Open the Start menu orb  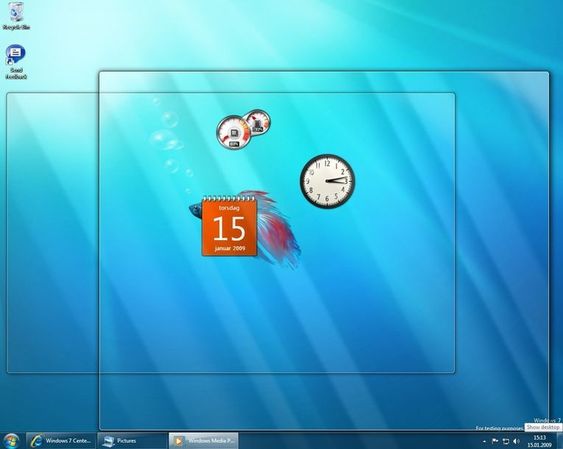[x=11, y=440]
